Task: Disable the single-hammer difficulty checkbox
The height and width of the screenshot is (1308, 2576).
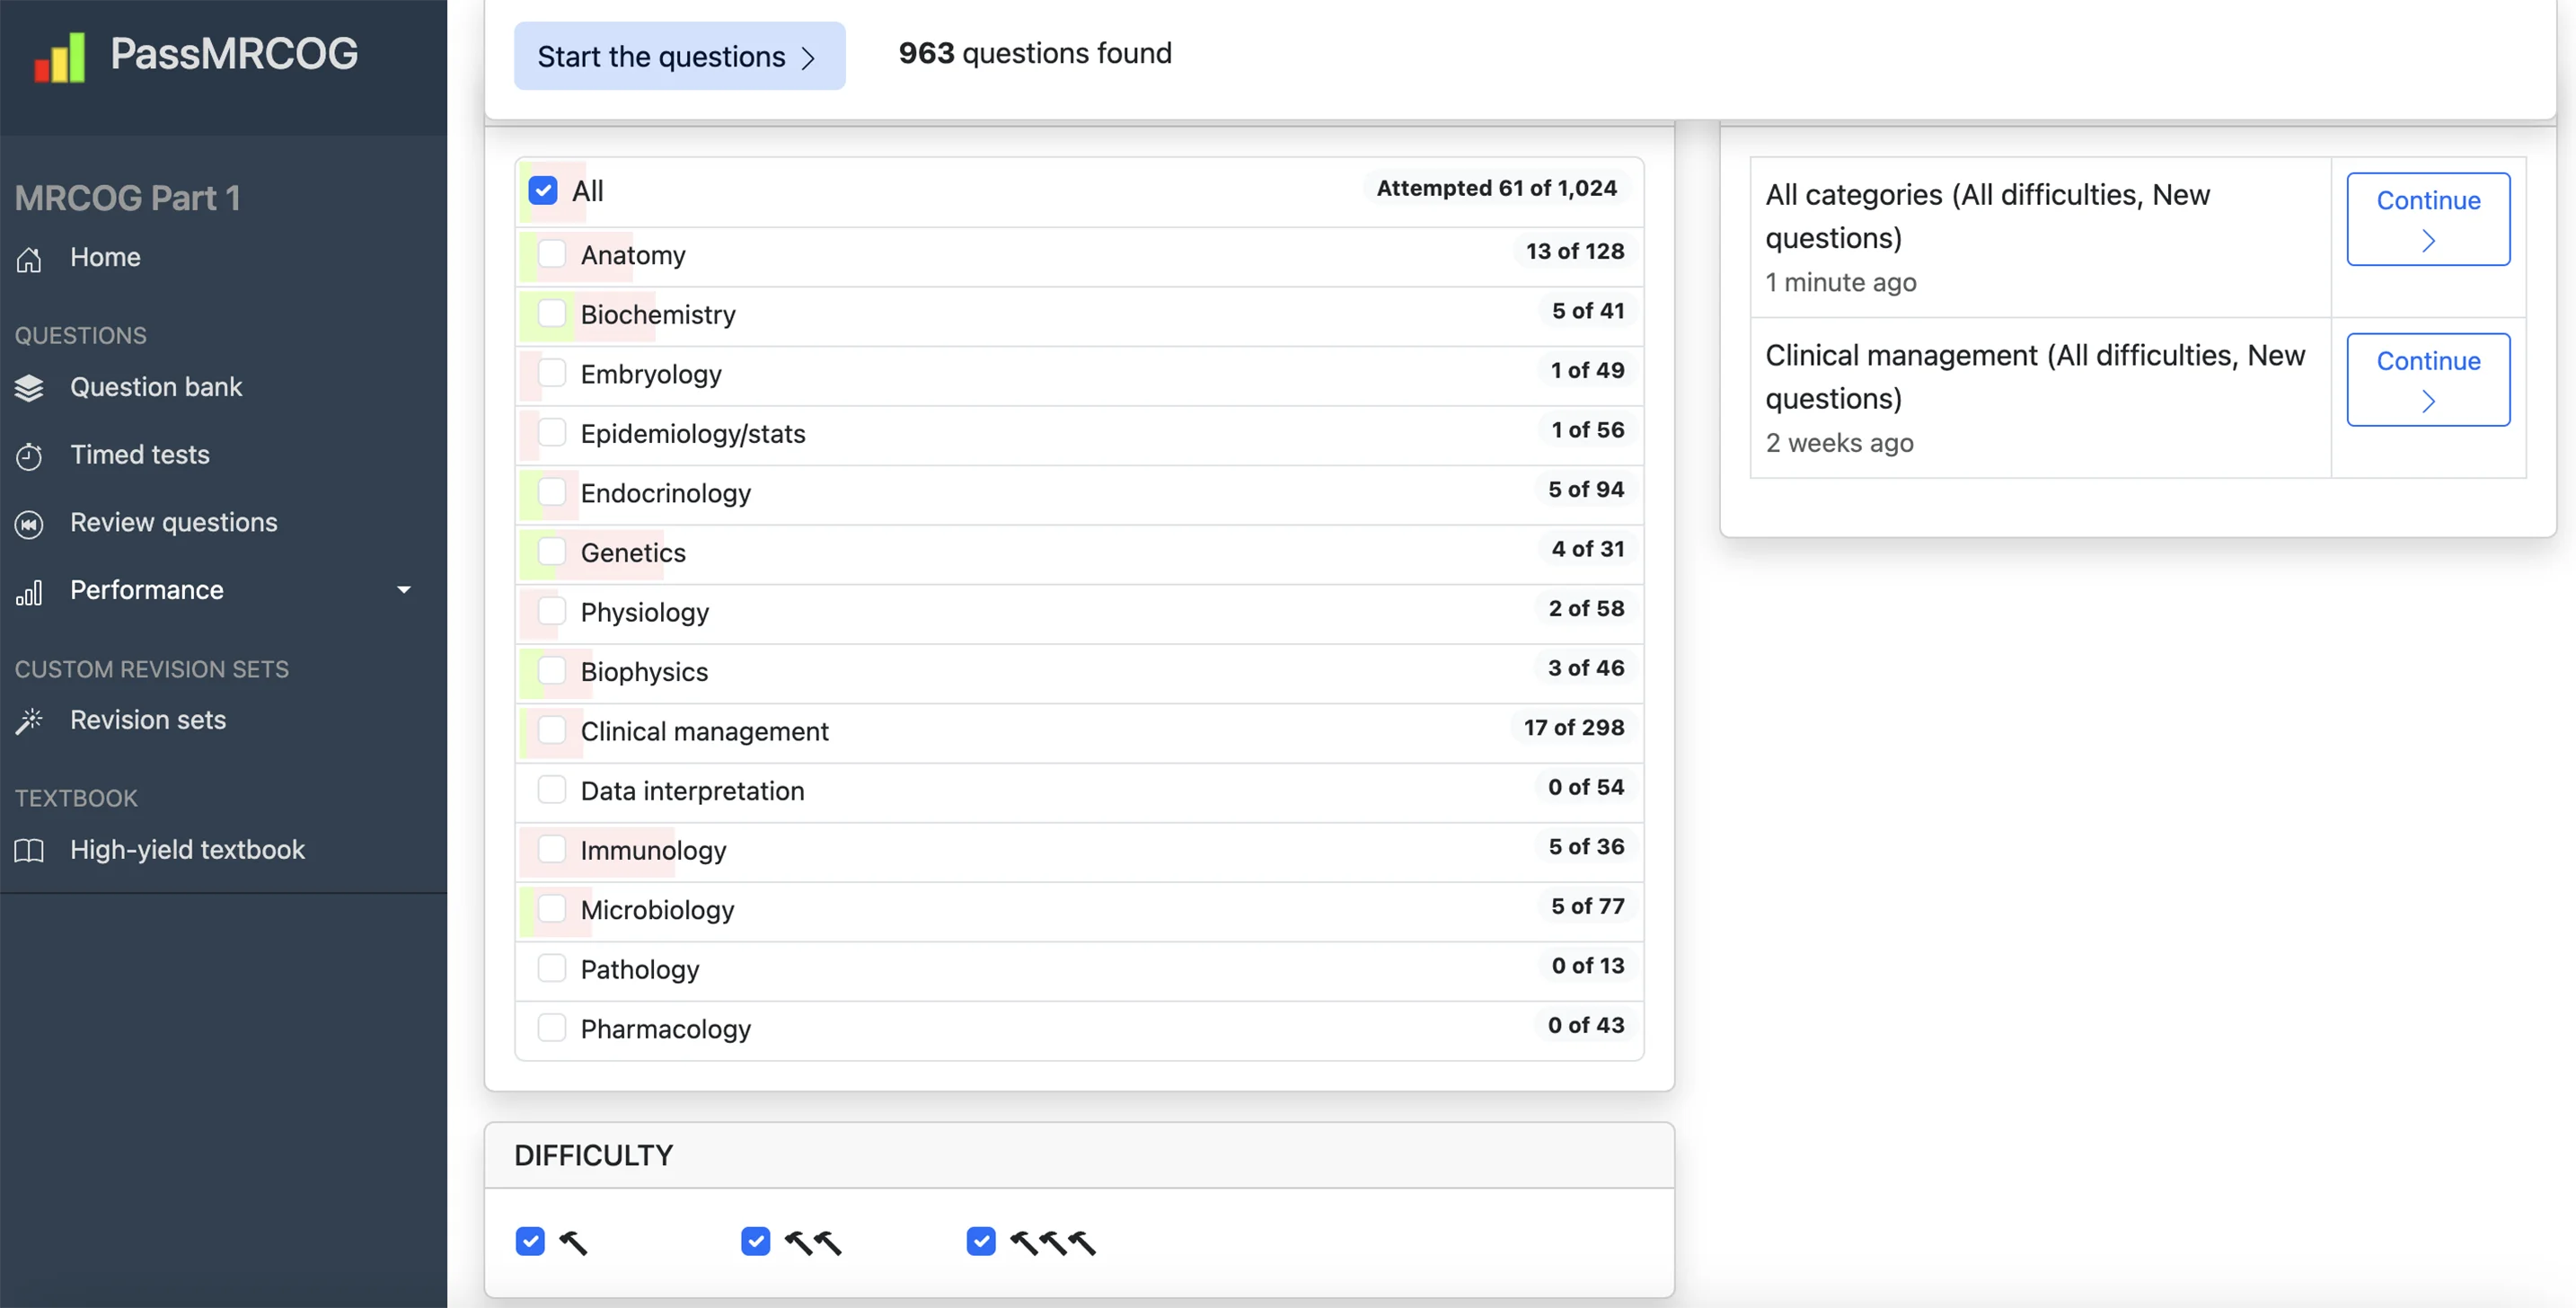Action: 530,1241
